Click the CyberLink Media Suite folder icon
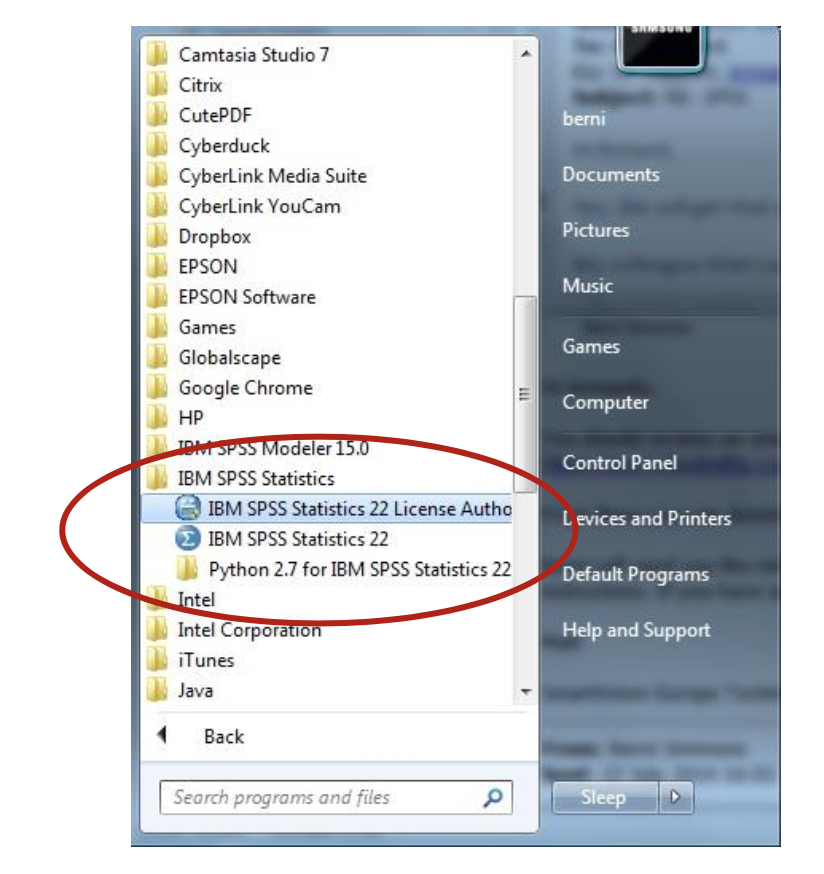The image size is (824, 874). pos(158,176)
